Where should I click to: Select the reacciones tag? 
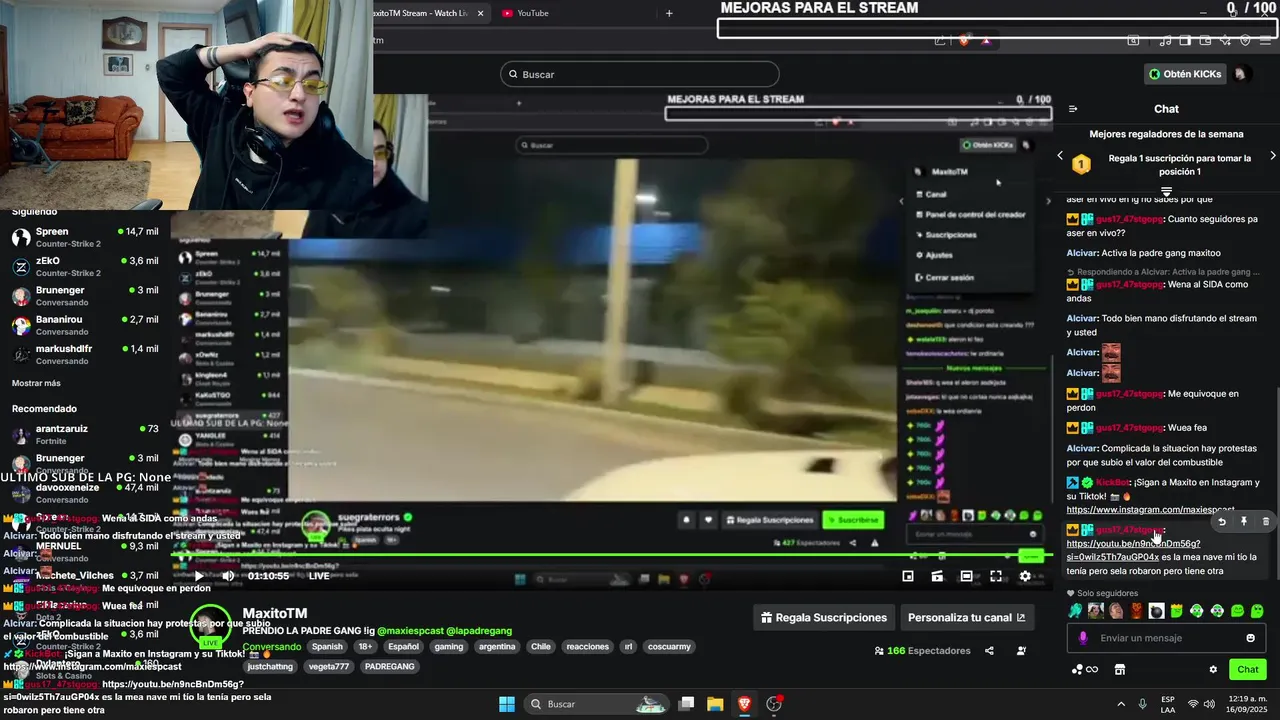click(x=587, y=646)
